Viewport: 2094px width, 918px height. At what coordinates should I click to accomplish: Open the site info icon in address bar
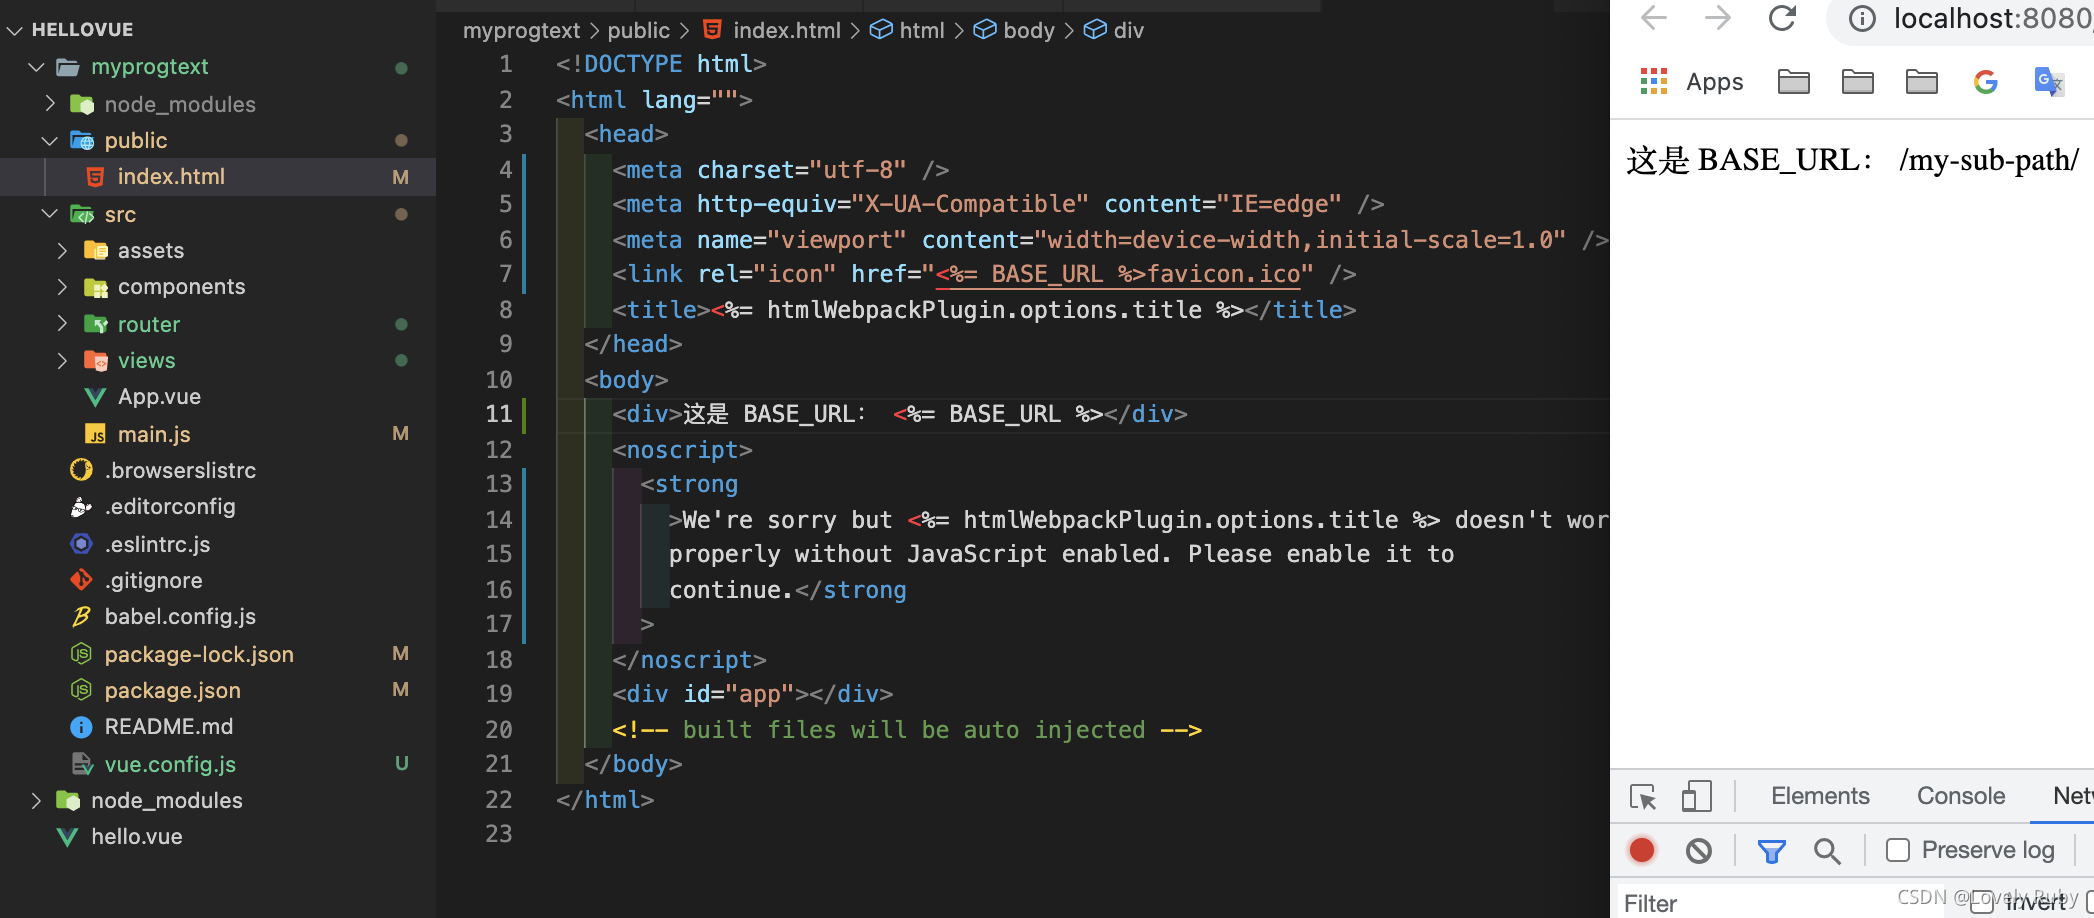tap(1861, 19)
